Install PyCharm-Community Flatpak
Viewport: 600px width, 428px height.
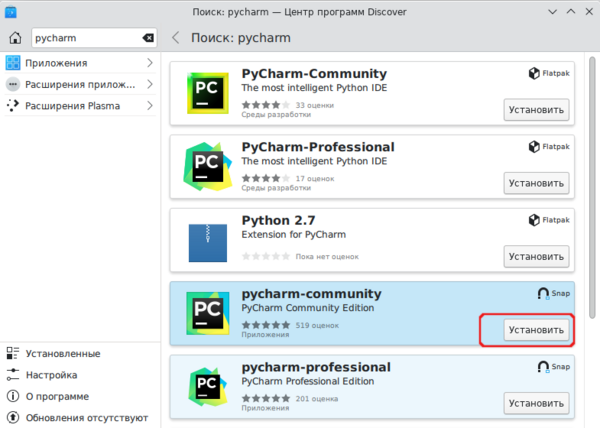coord(536,110)
